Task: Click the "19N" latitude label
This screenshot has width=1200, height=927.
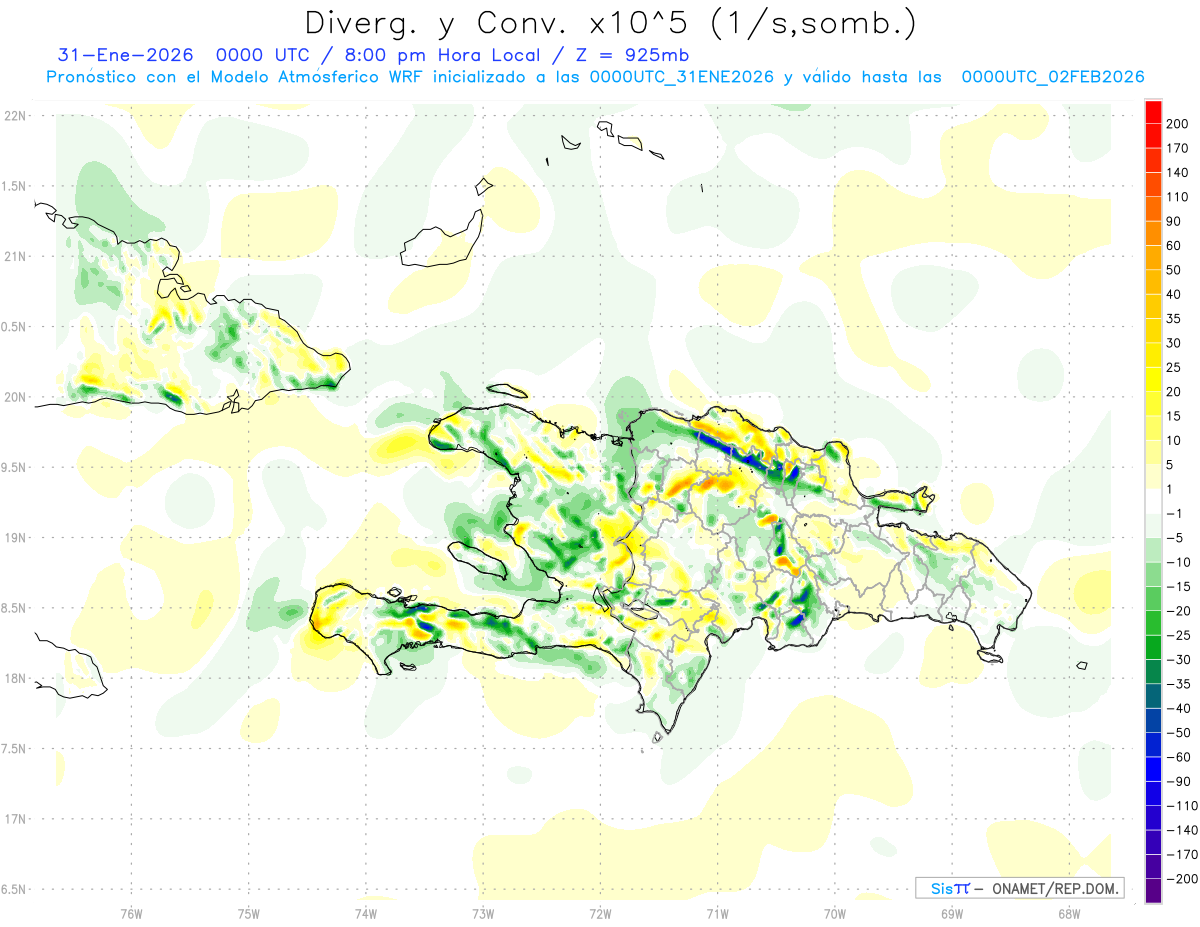Action: click(14, 538)
